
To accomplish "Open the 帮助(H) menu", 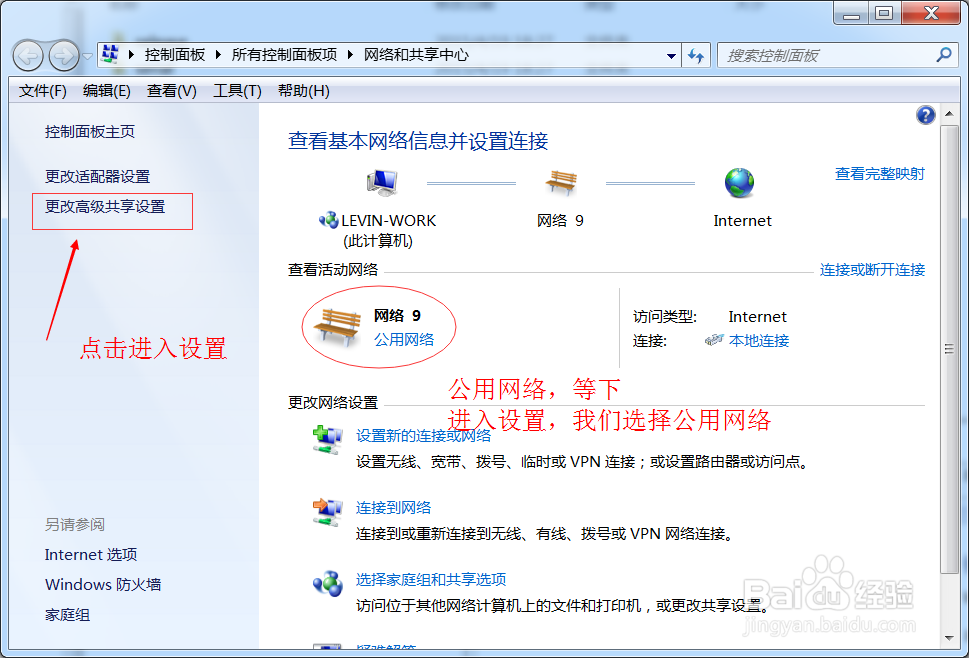I will (x=303, y=91).
